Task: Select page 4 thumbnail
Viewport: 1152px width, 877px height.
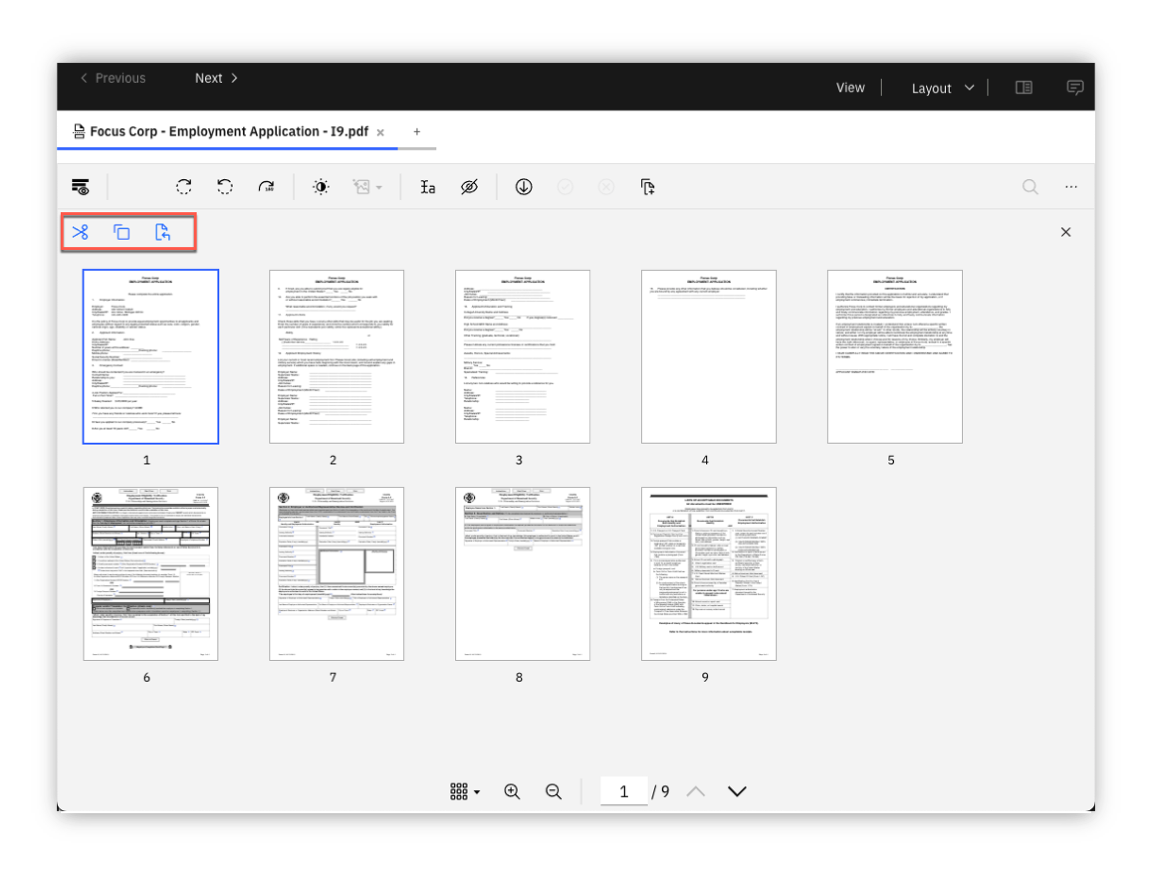Action: [709, 356]
